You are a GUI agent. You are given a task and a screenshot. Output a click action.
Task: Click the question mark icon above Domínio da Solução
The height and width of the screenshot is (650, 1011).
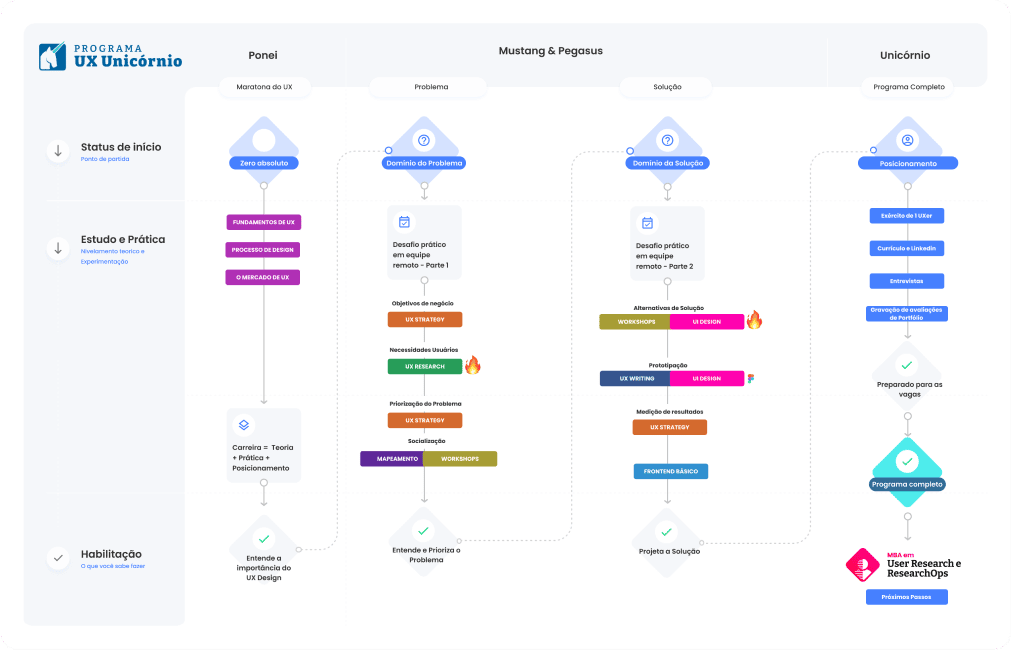668,141
